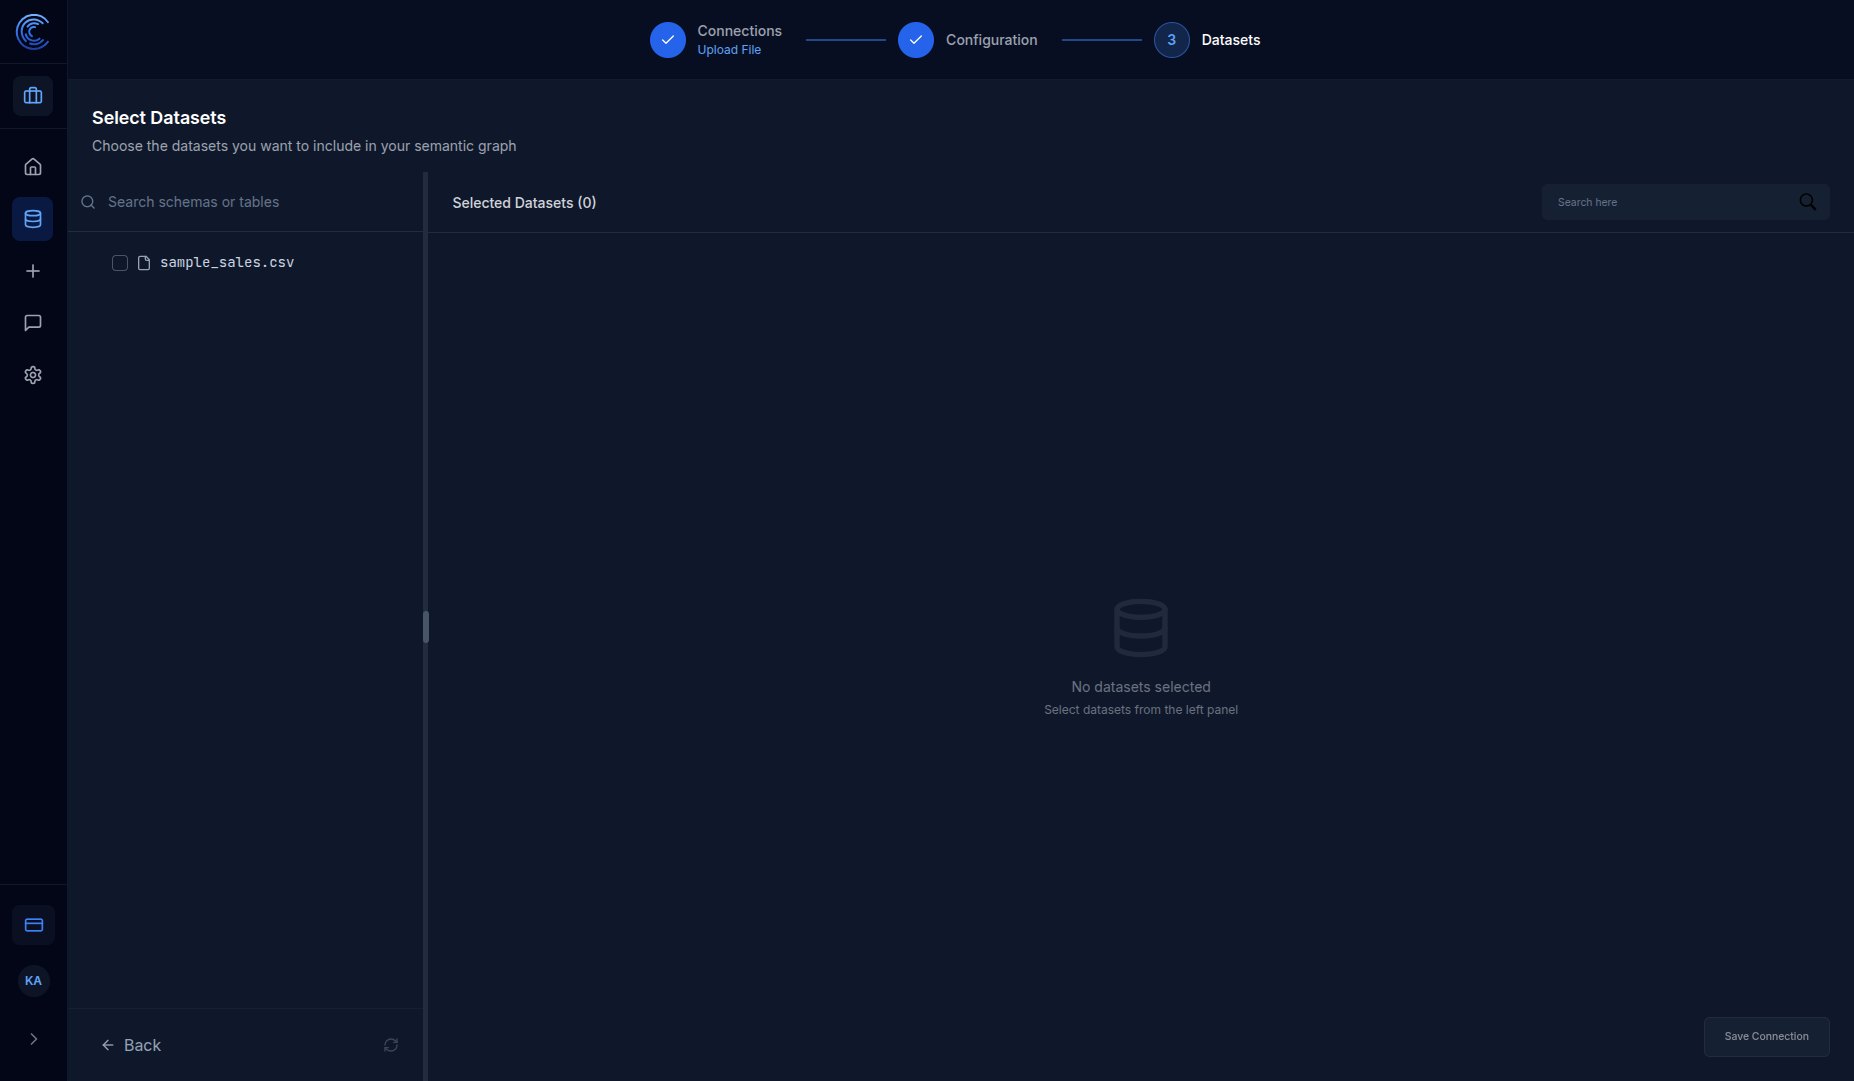
Task: Click the Upload File link text
Action: coord(729,50)
